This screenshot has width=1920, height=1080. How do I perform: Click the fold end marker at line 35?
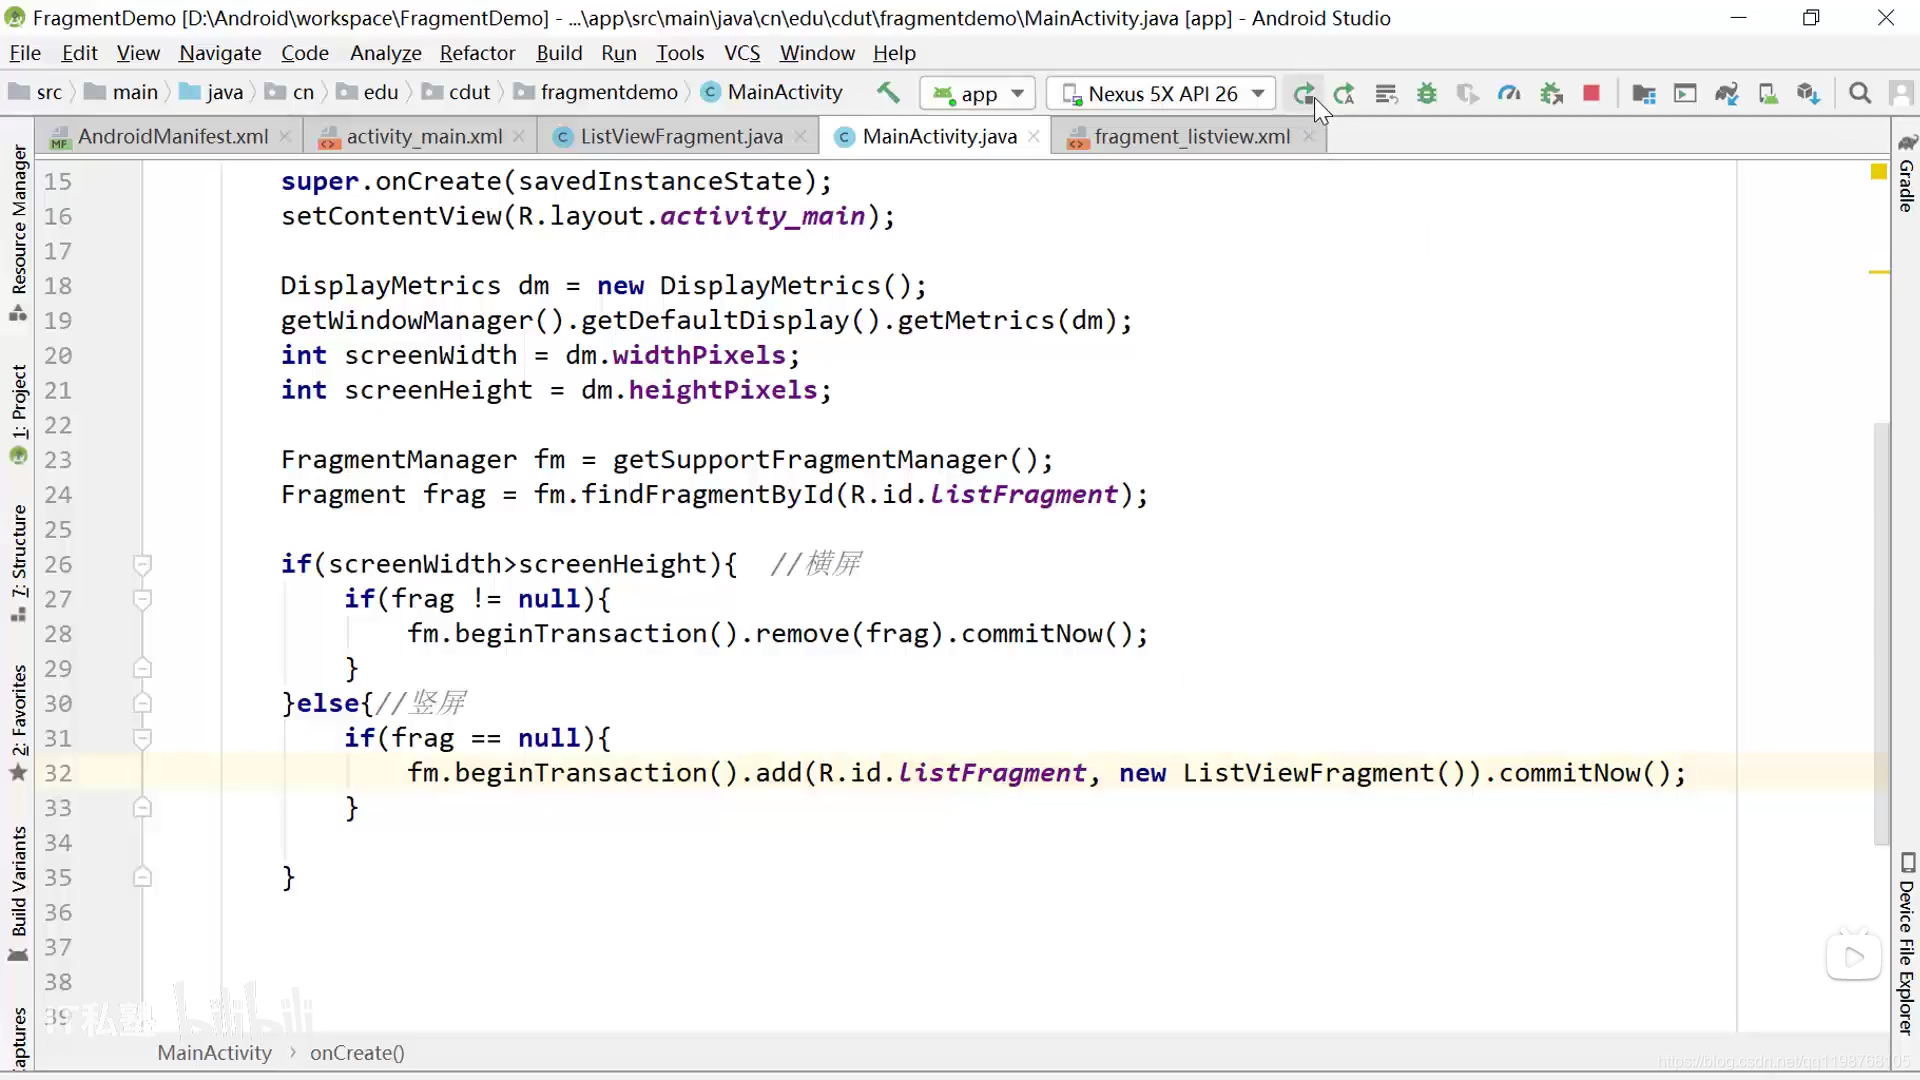(x=142, y=877)
